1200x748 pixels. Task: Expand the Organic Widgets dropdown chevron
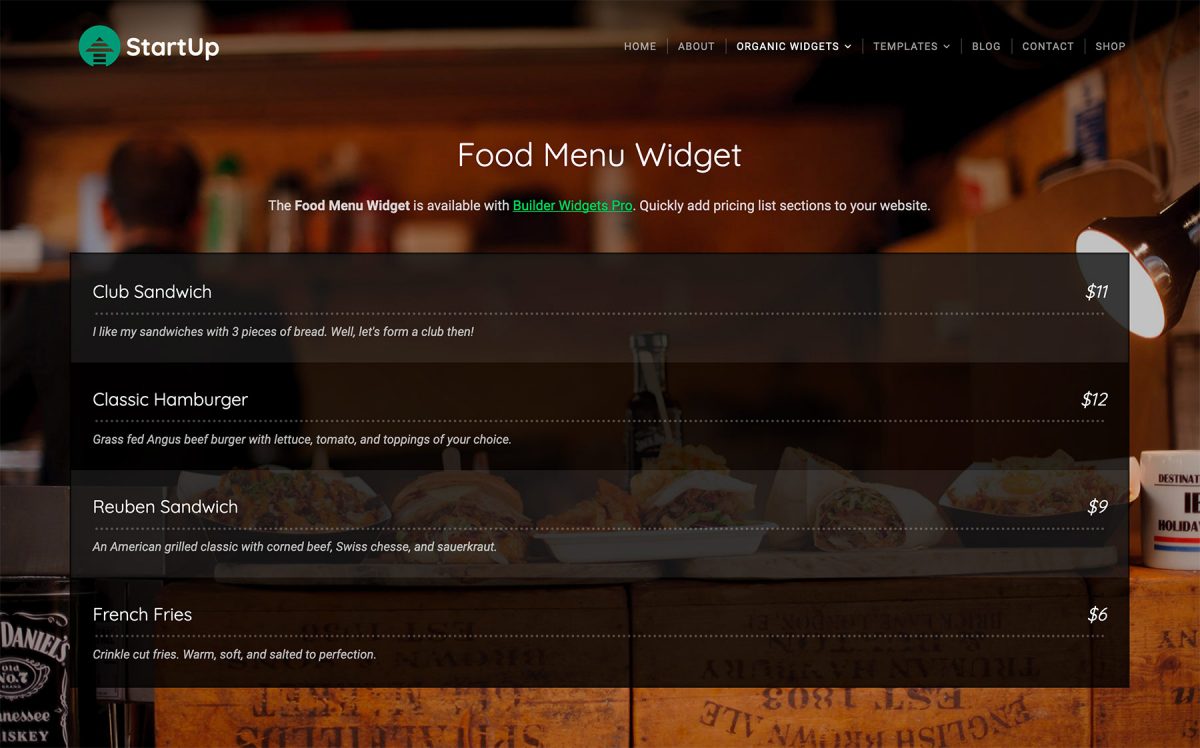point(848,46)
